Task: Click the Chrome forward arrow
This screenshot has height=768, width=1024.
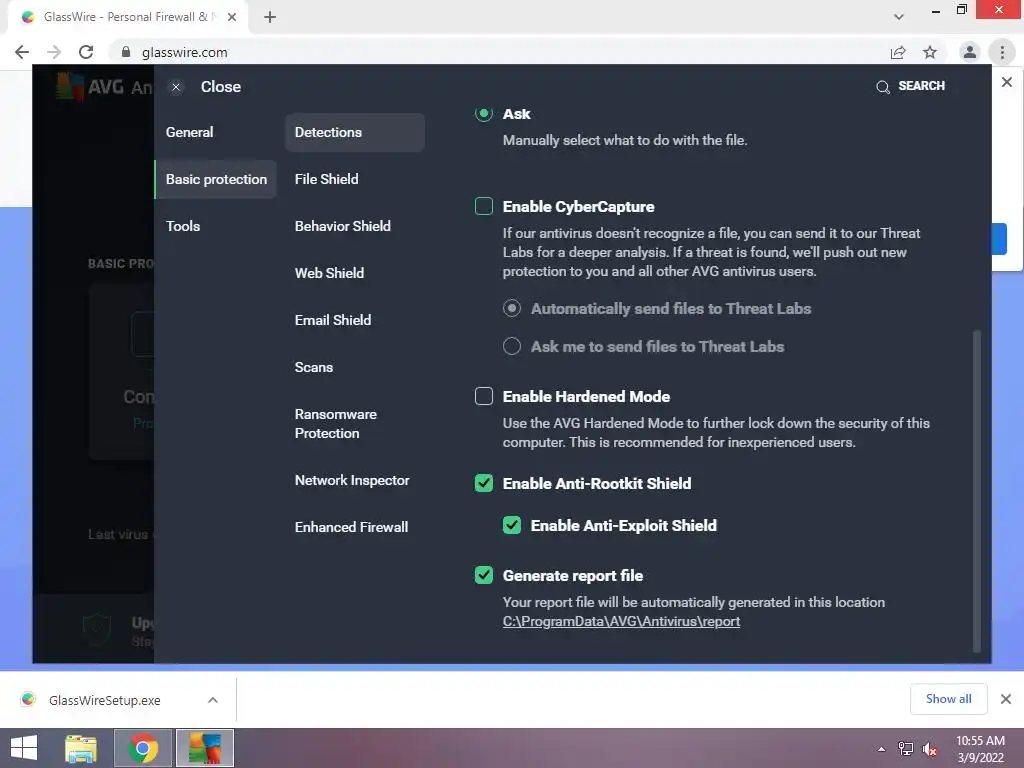Action: pyautogui.click(x=54, y=52)
